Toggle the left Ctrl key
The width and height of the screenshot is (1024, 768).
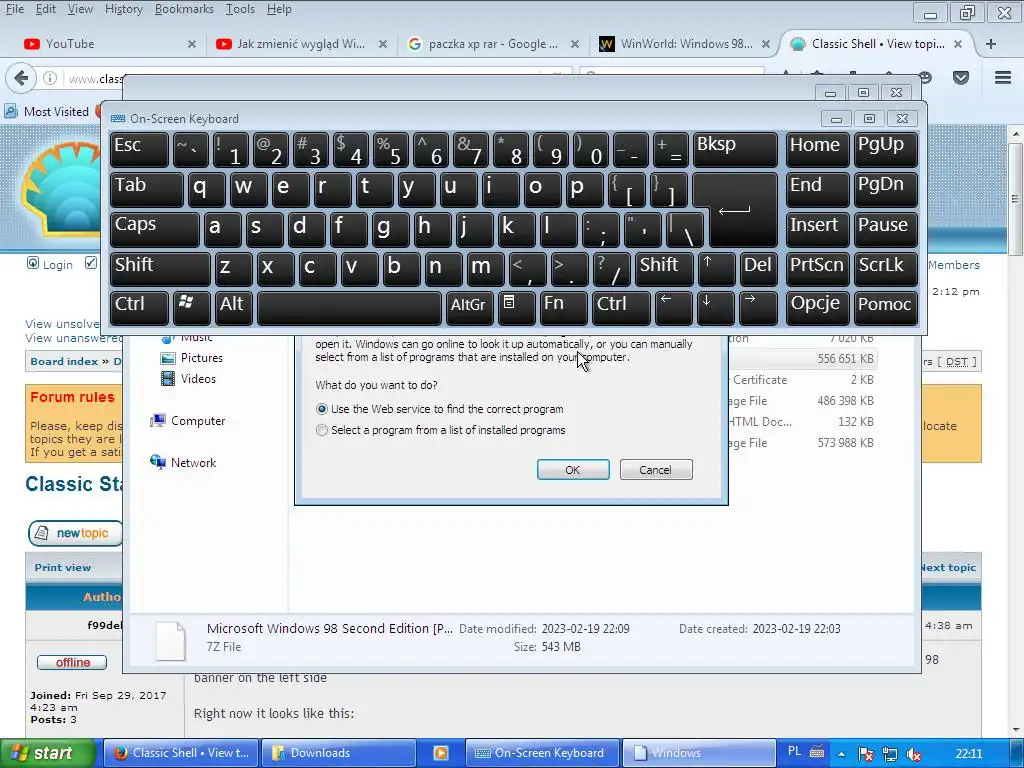pos(138,308)
